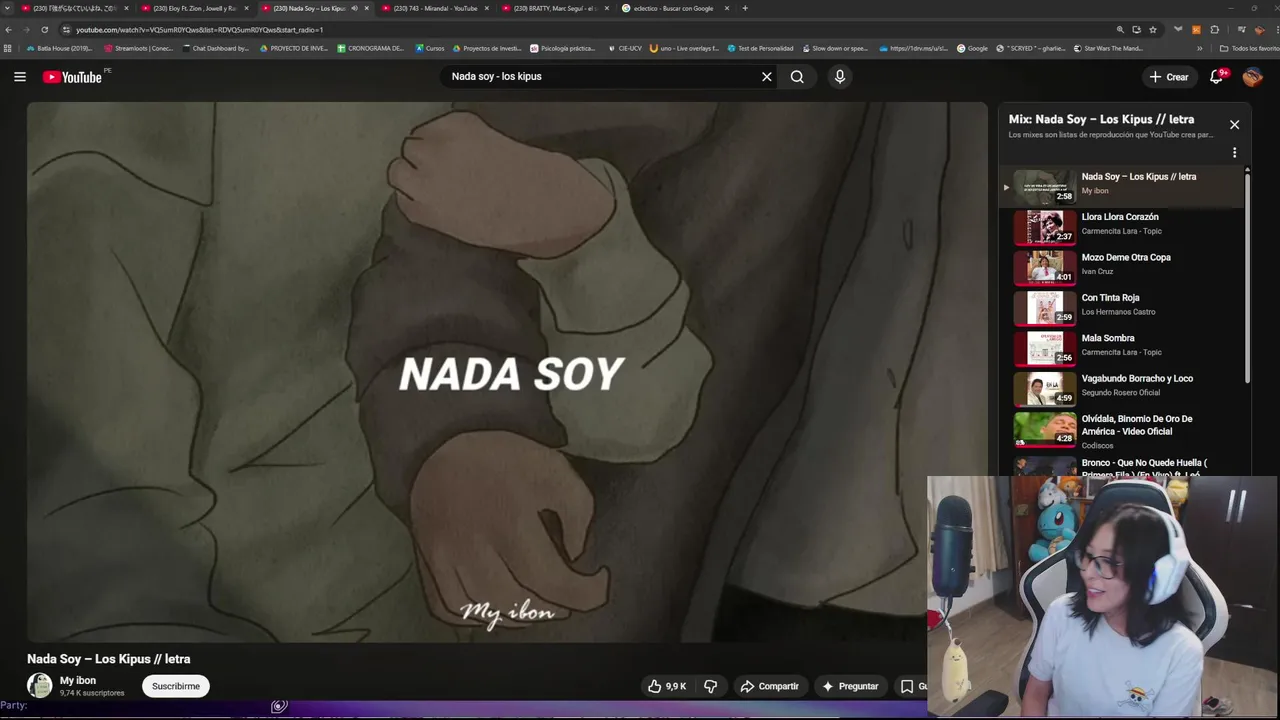The width and height of the screenshot is (1280, 720).
Task: Open the Streamloots bookmark
Action: tap(139, 48)
